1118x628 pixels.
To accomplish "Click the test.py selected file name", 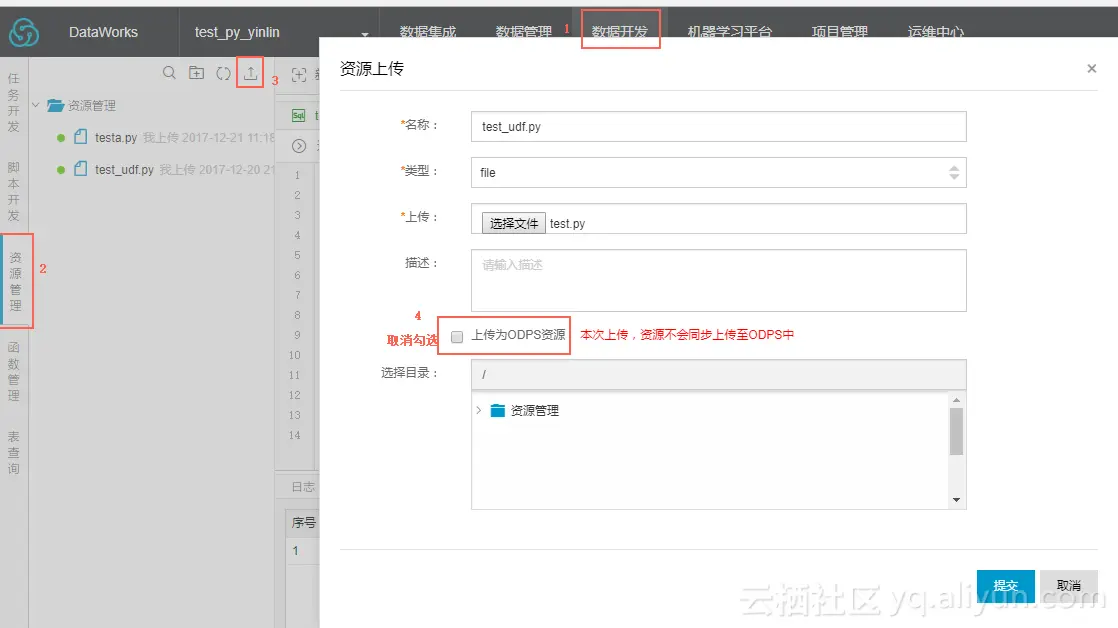I will click(x=568, y=224).
